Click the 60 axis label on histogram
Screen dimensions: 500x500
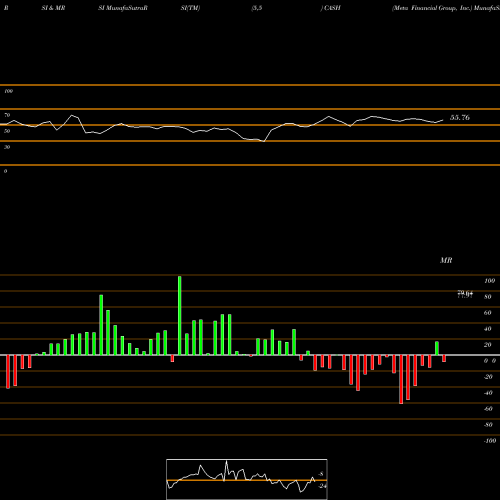coord(487,313)
